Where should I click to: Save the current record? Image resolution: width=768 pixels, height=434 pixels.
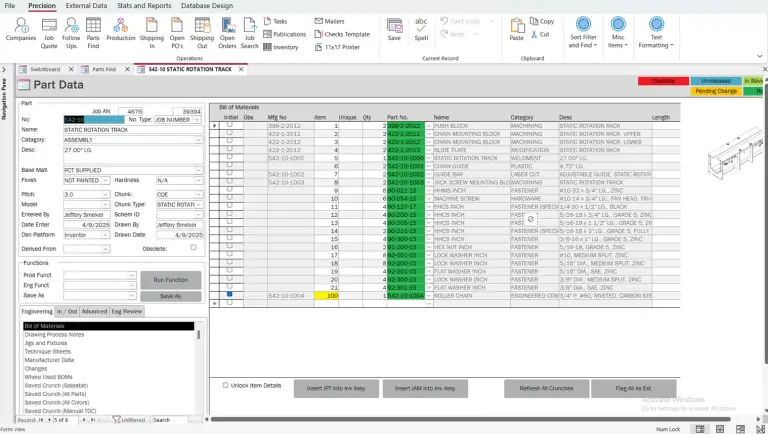394,29
